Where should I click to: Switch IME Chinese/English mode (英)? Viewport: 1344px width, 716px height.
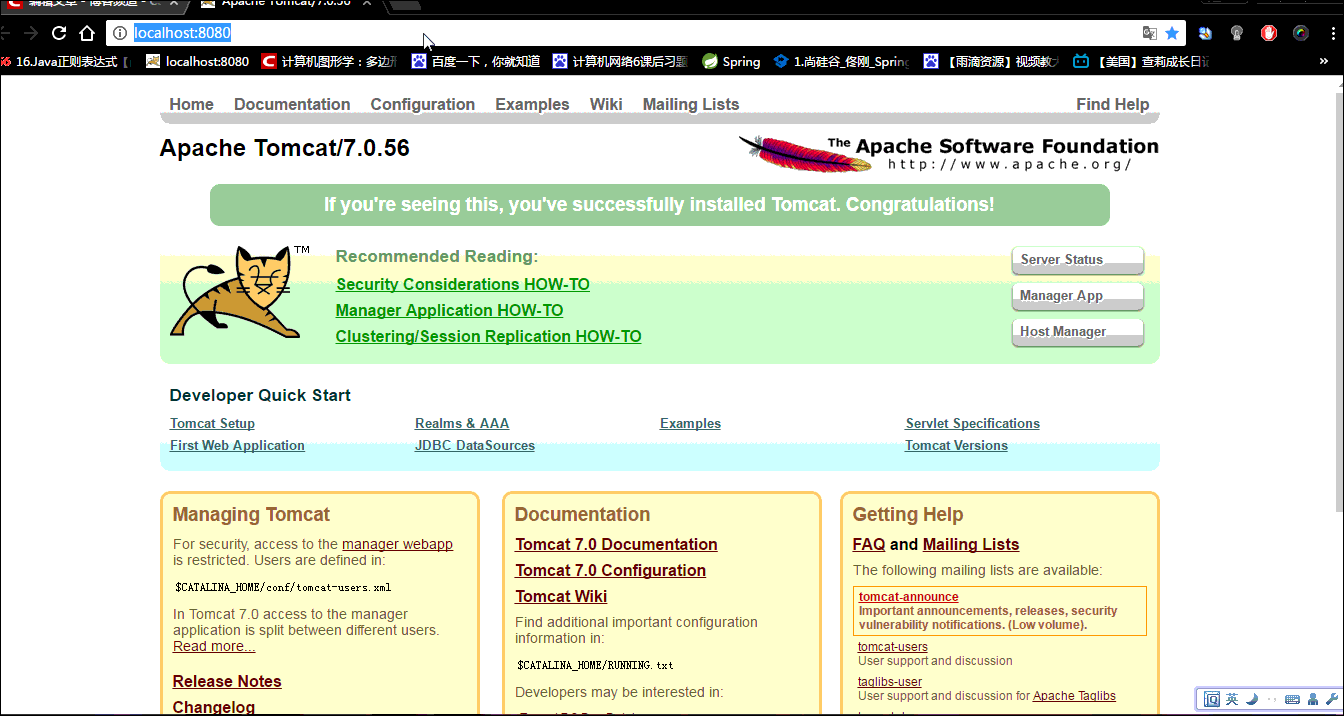[x=1232, y=699]
